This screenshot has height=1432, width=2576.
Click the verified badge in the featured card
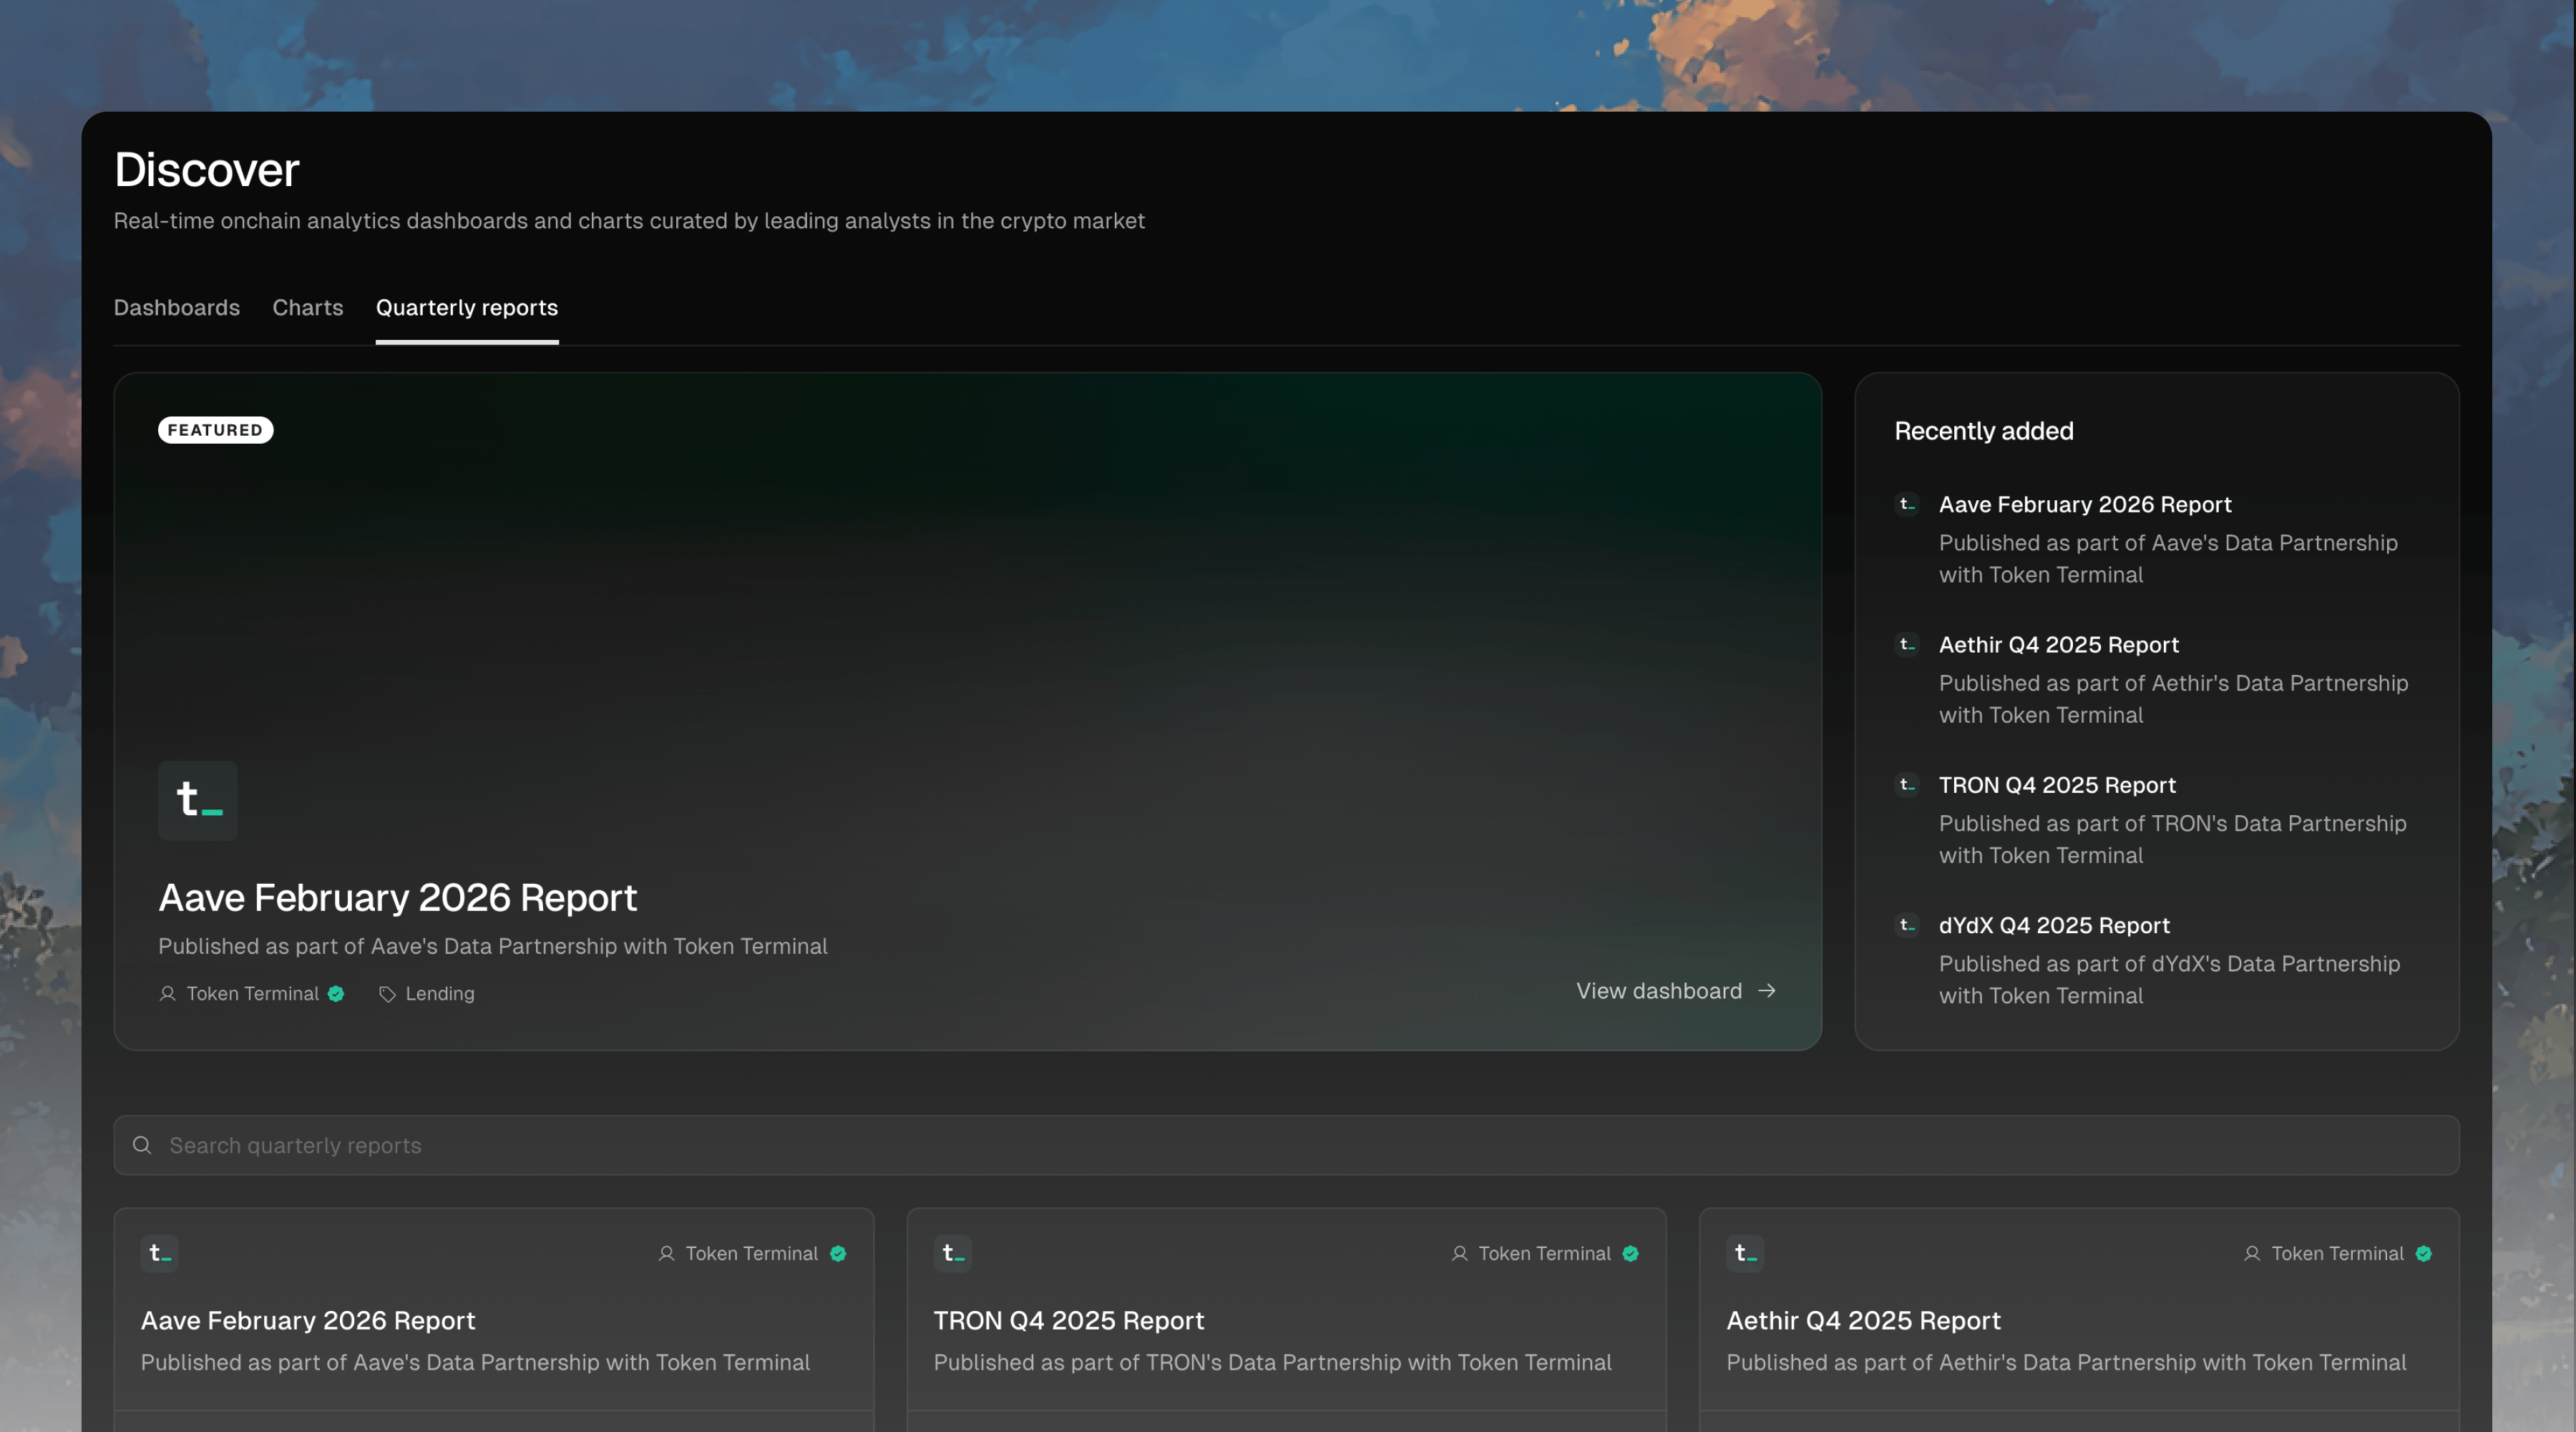[336, 994]
